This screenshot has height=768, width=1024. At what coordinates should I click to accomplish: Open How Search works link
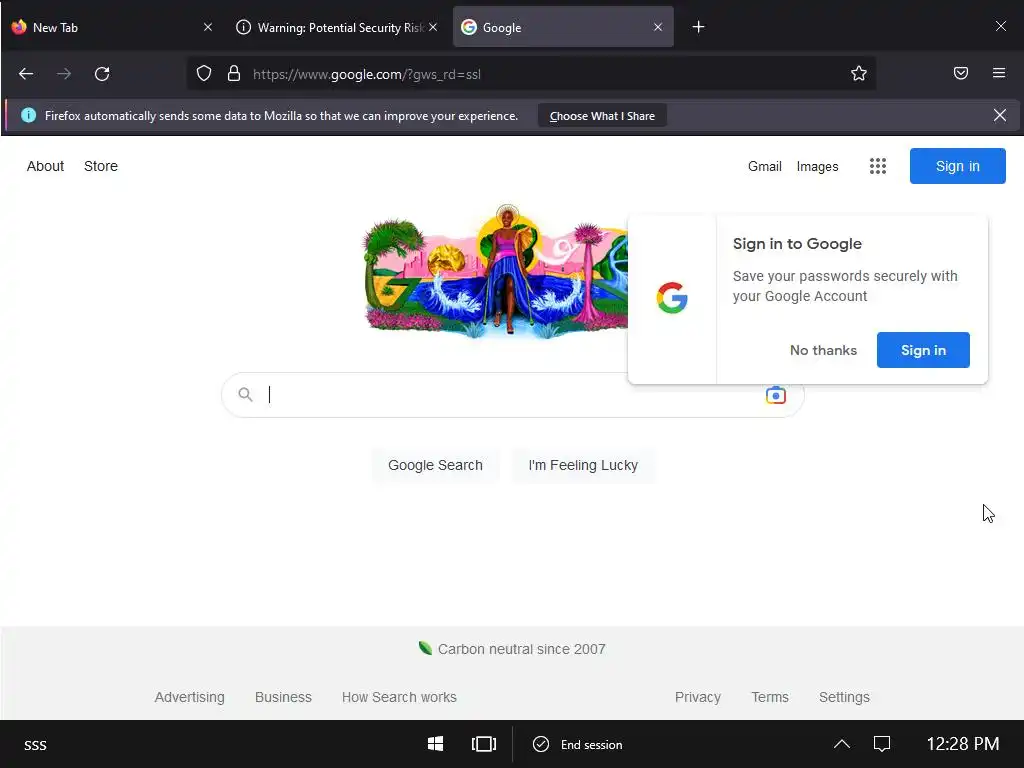pos(399,697)
